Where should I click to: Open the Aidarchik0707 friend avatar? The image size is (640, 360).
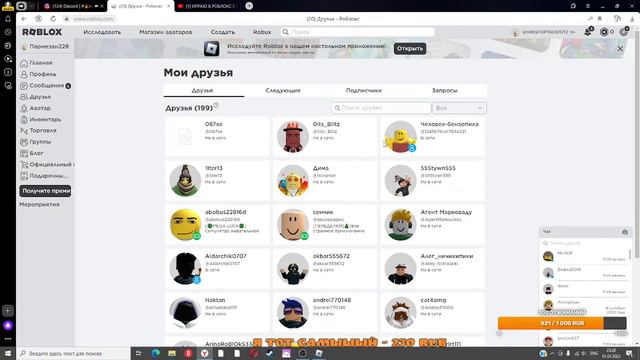tap(185, 269)
